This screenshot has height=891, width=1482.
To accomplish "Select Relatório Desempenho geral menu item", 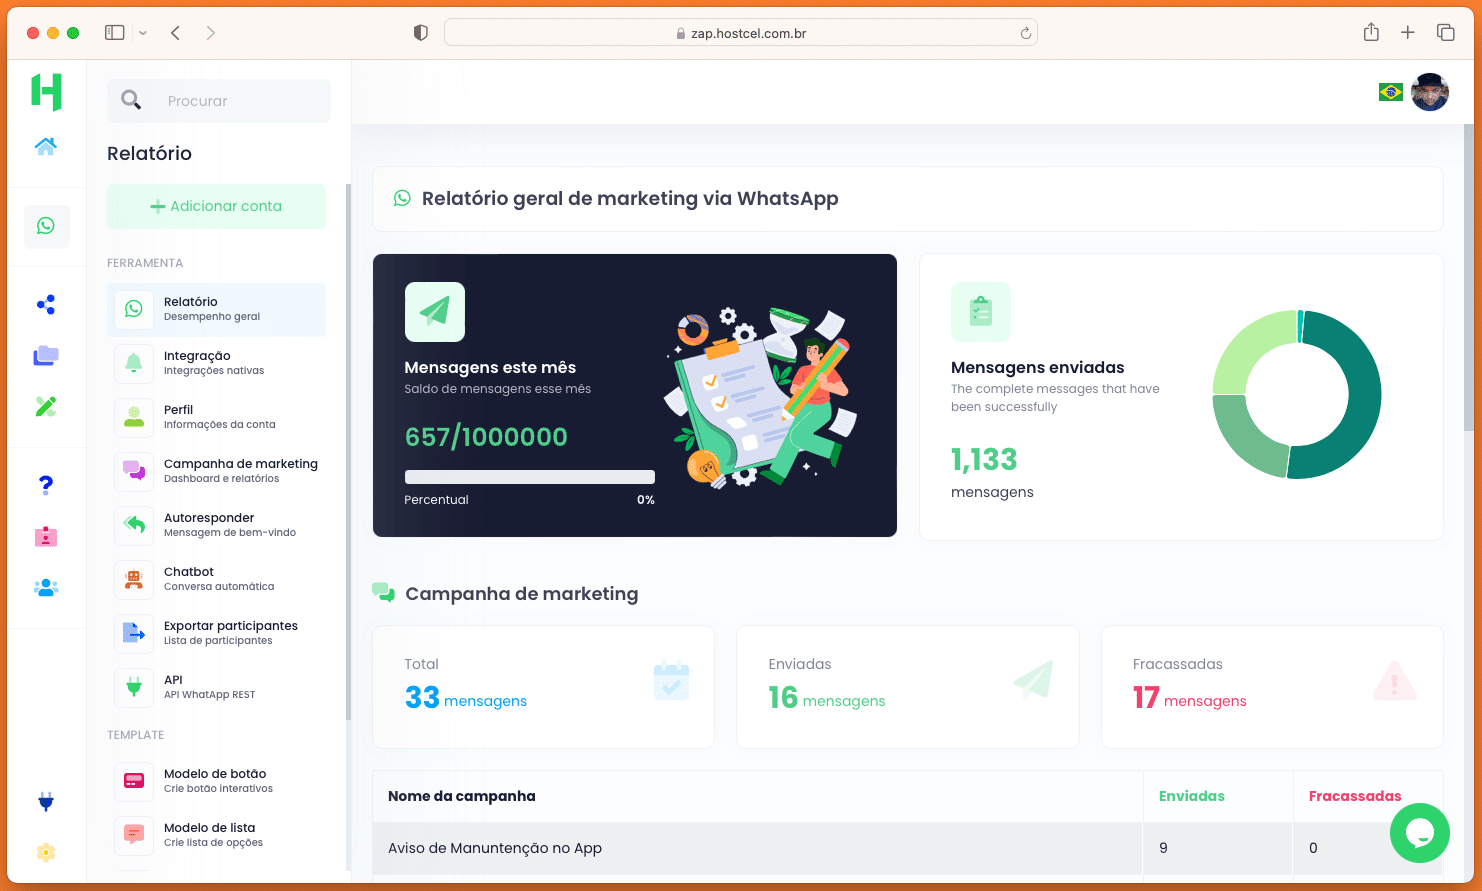I will [x=217, y=309].
